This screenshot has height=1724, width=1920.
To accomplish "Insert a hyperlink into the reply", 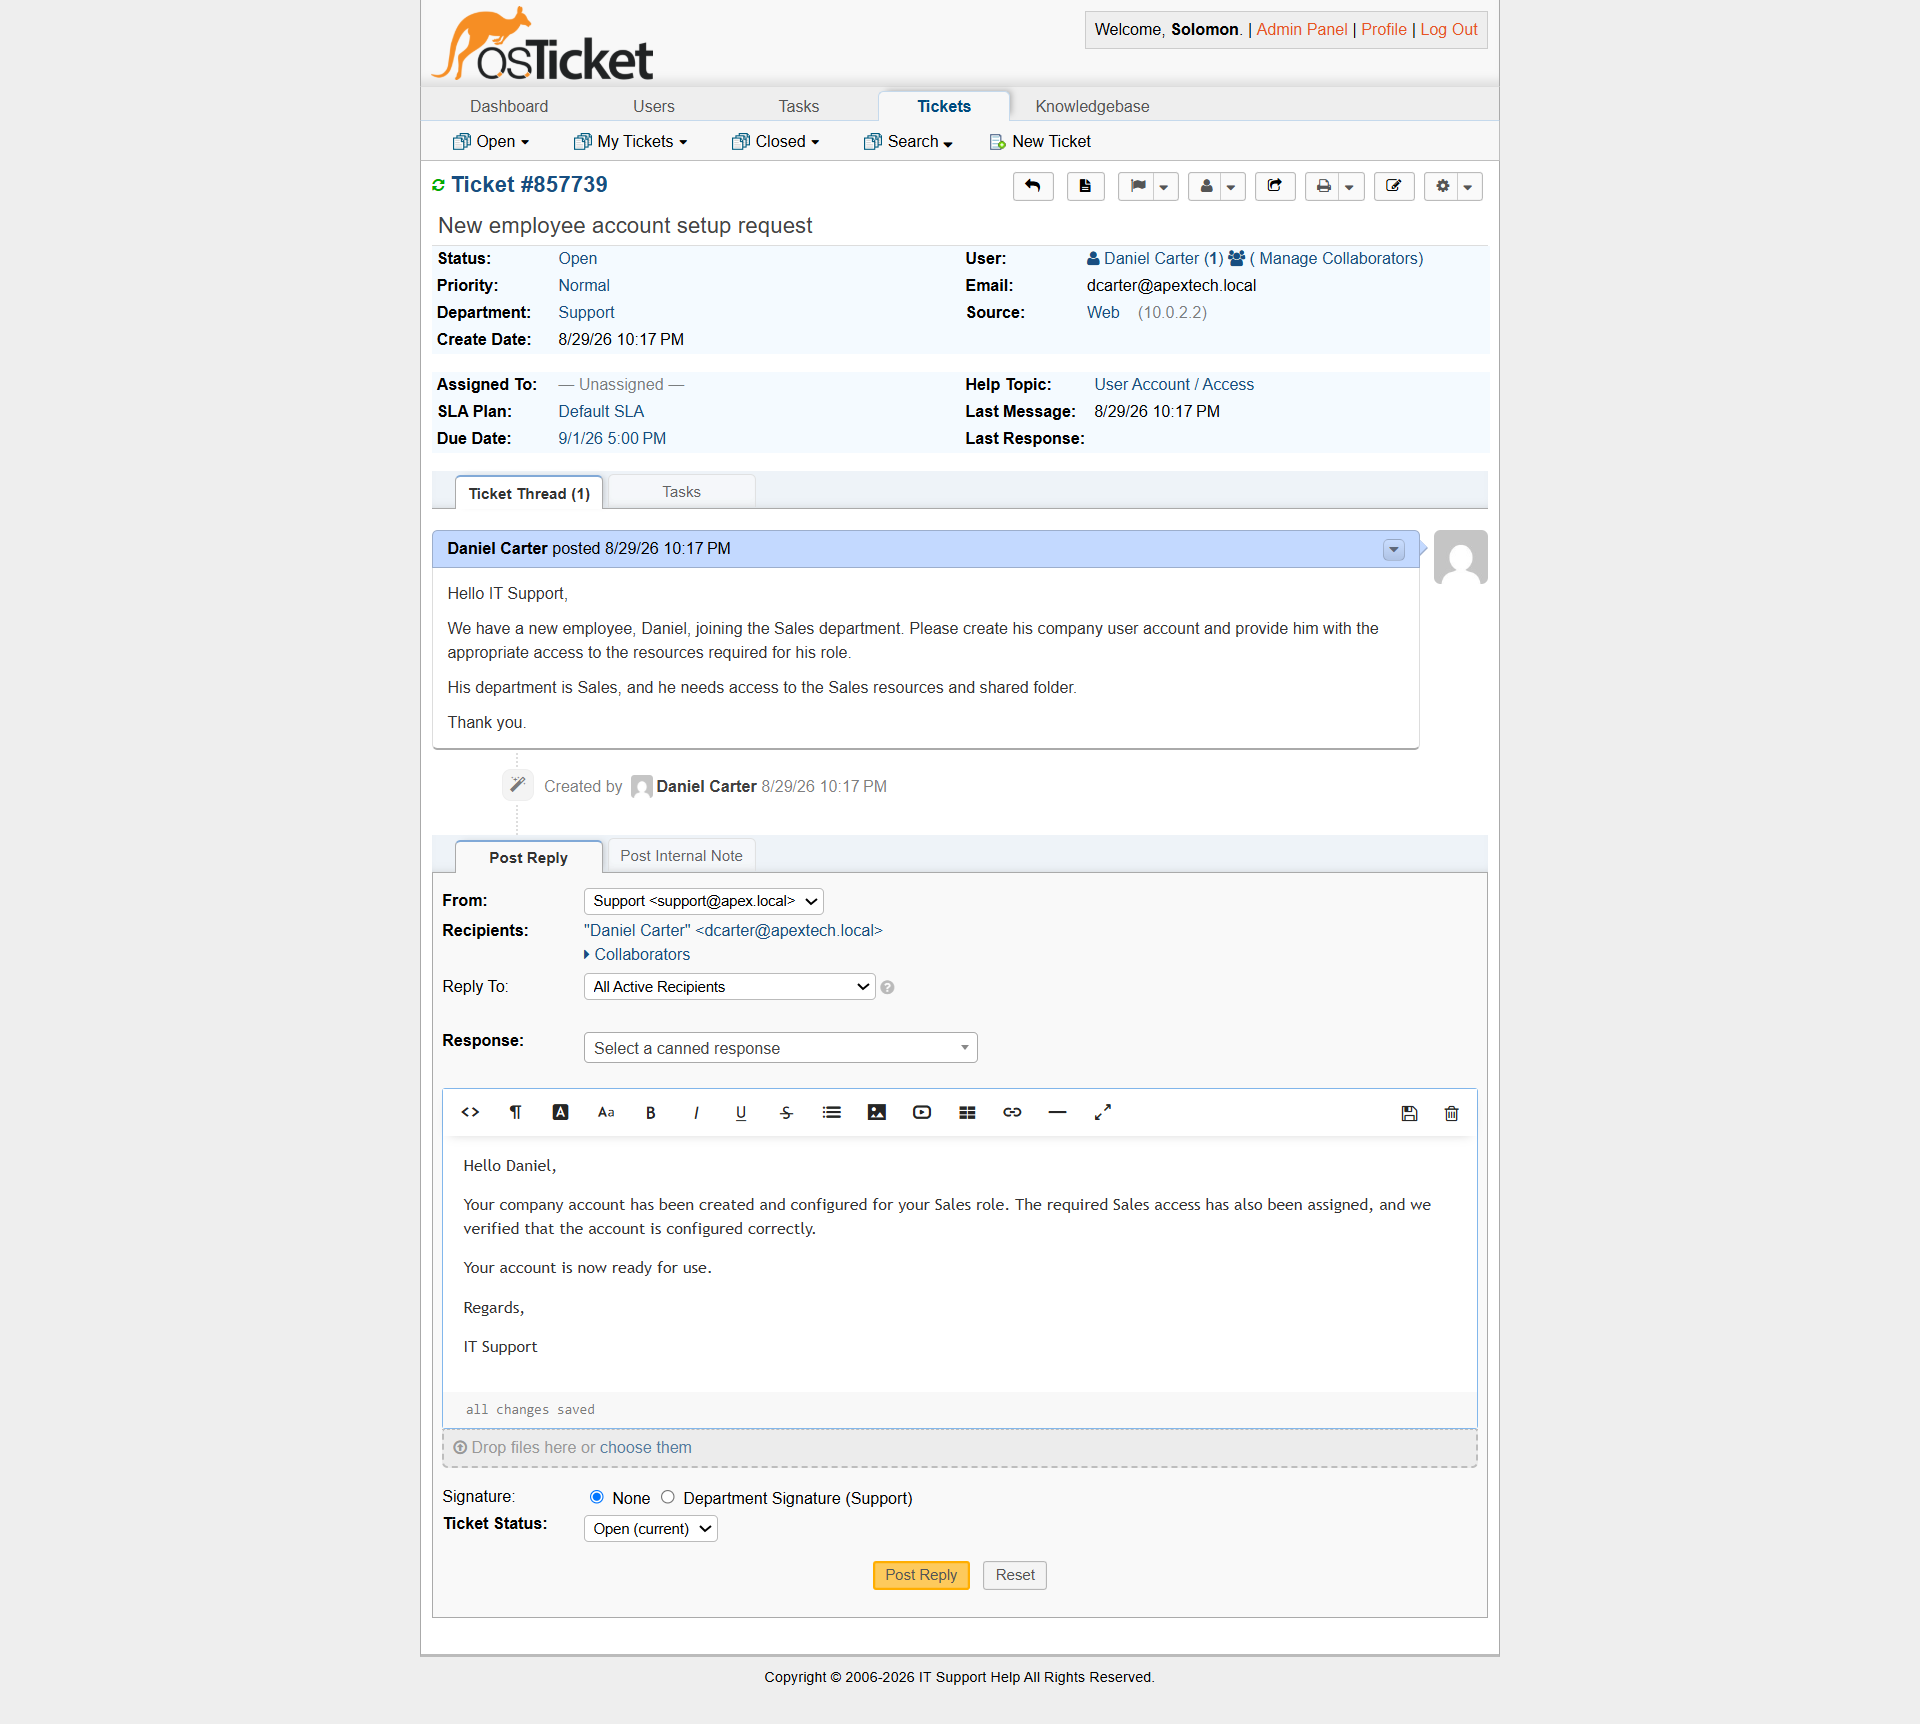I will (1012, 1112).
